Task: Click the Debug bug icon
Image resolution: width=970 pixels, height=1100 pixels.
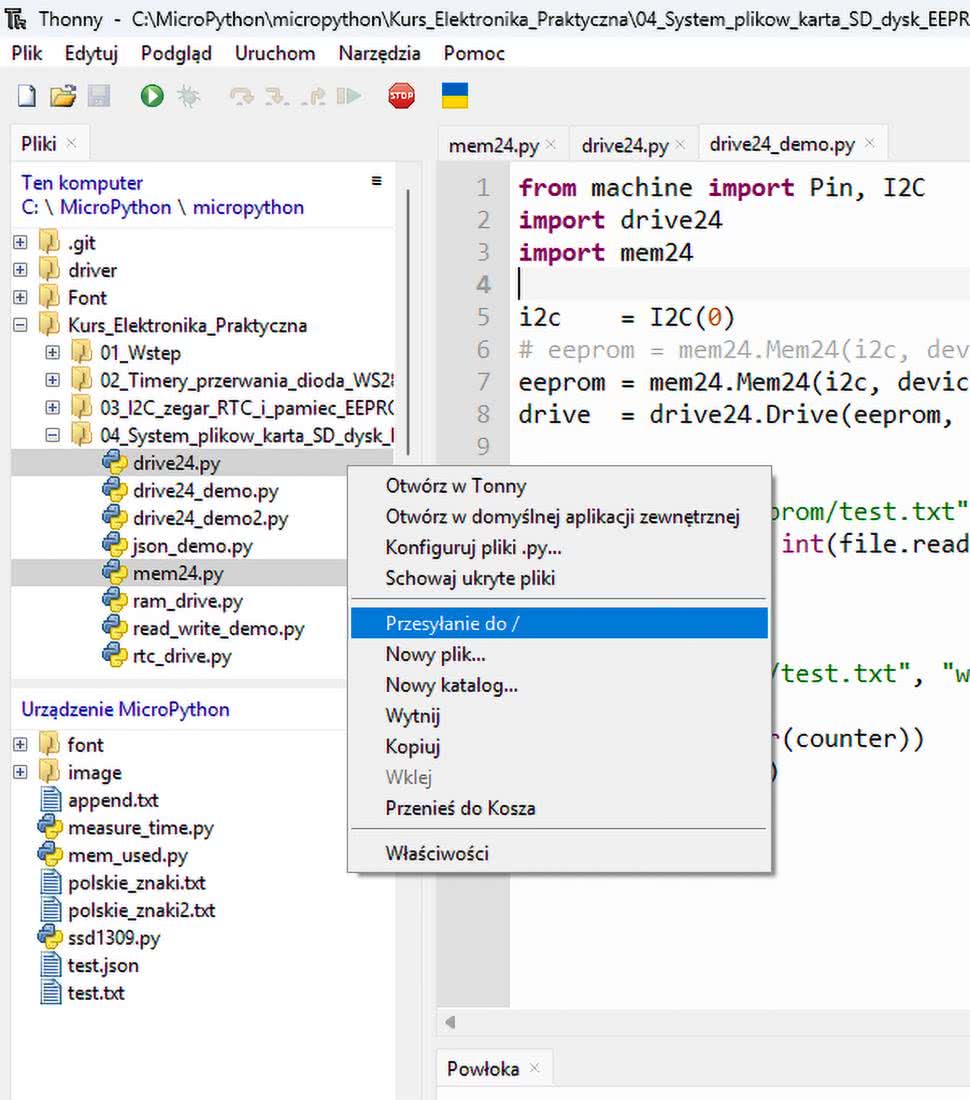Action: point(187,96)
